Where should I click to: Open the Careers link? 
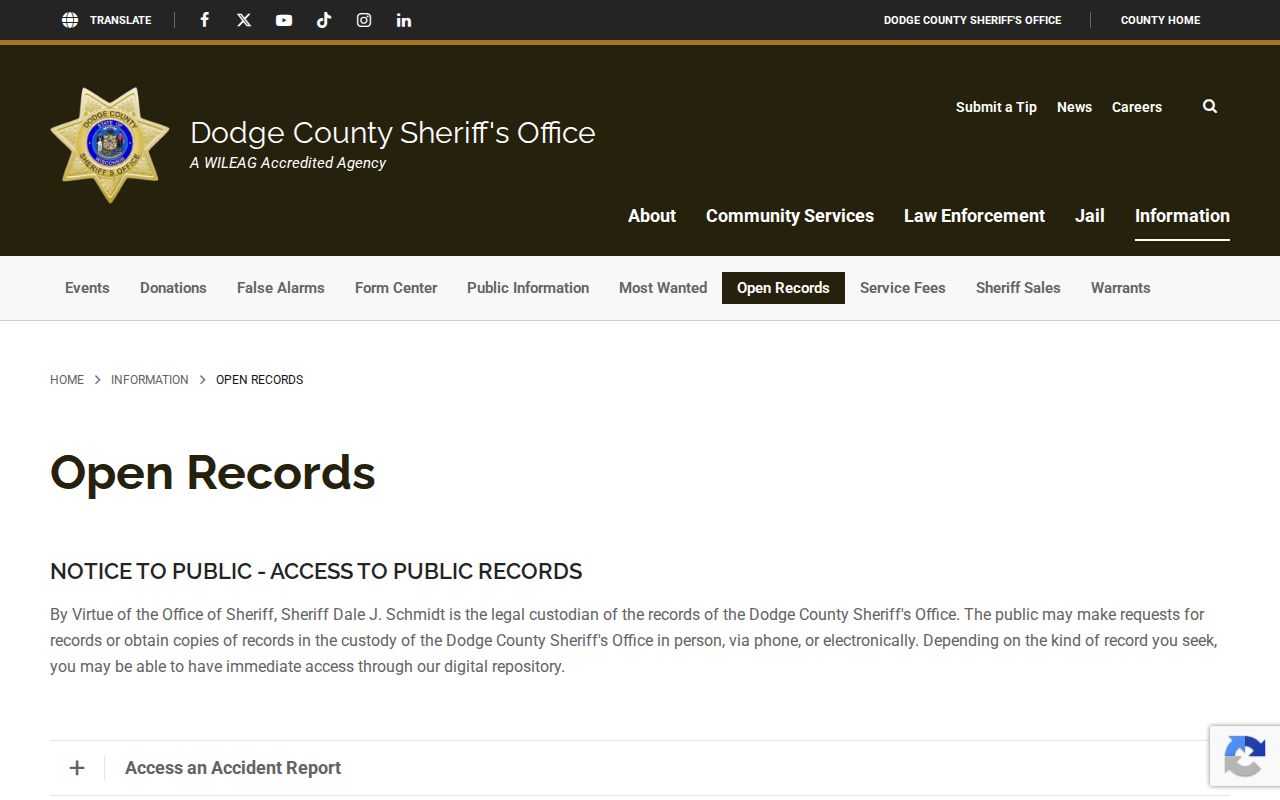(1137, 107)
